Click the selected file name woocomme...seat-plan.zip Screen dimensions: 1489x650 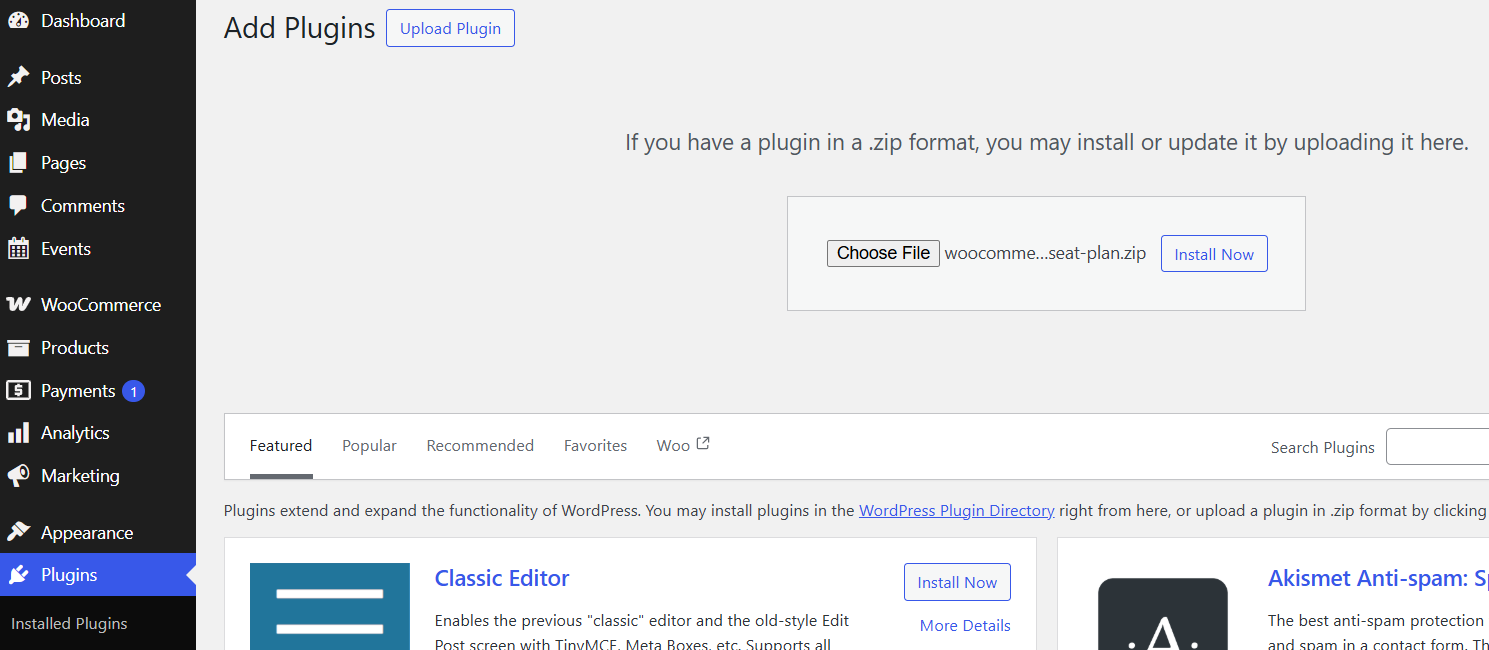[1045, 253]
